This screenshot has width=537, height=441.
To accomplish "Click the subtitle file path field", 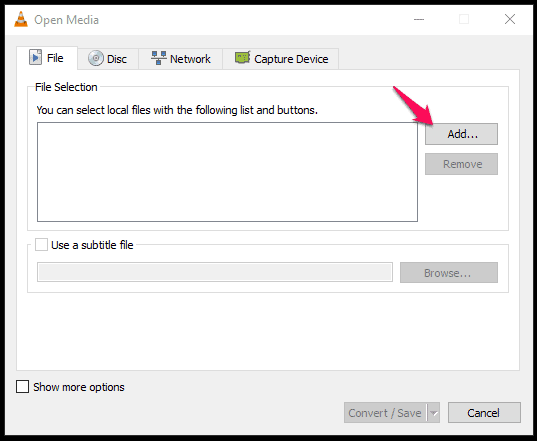I will tap(215, 273).
